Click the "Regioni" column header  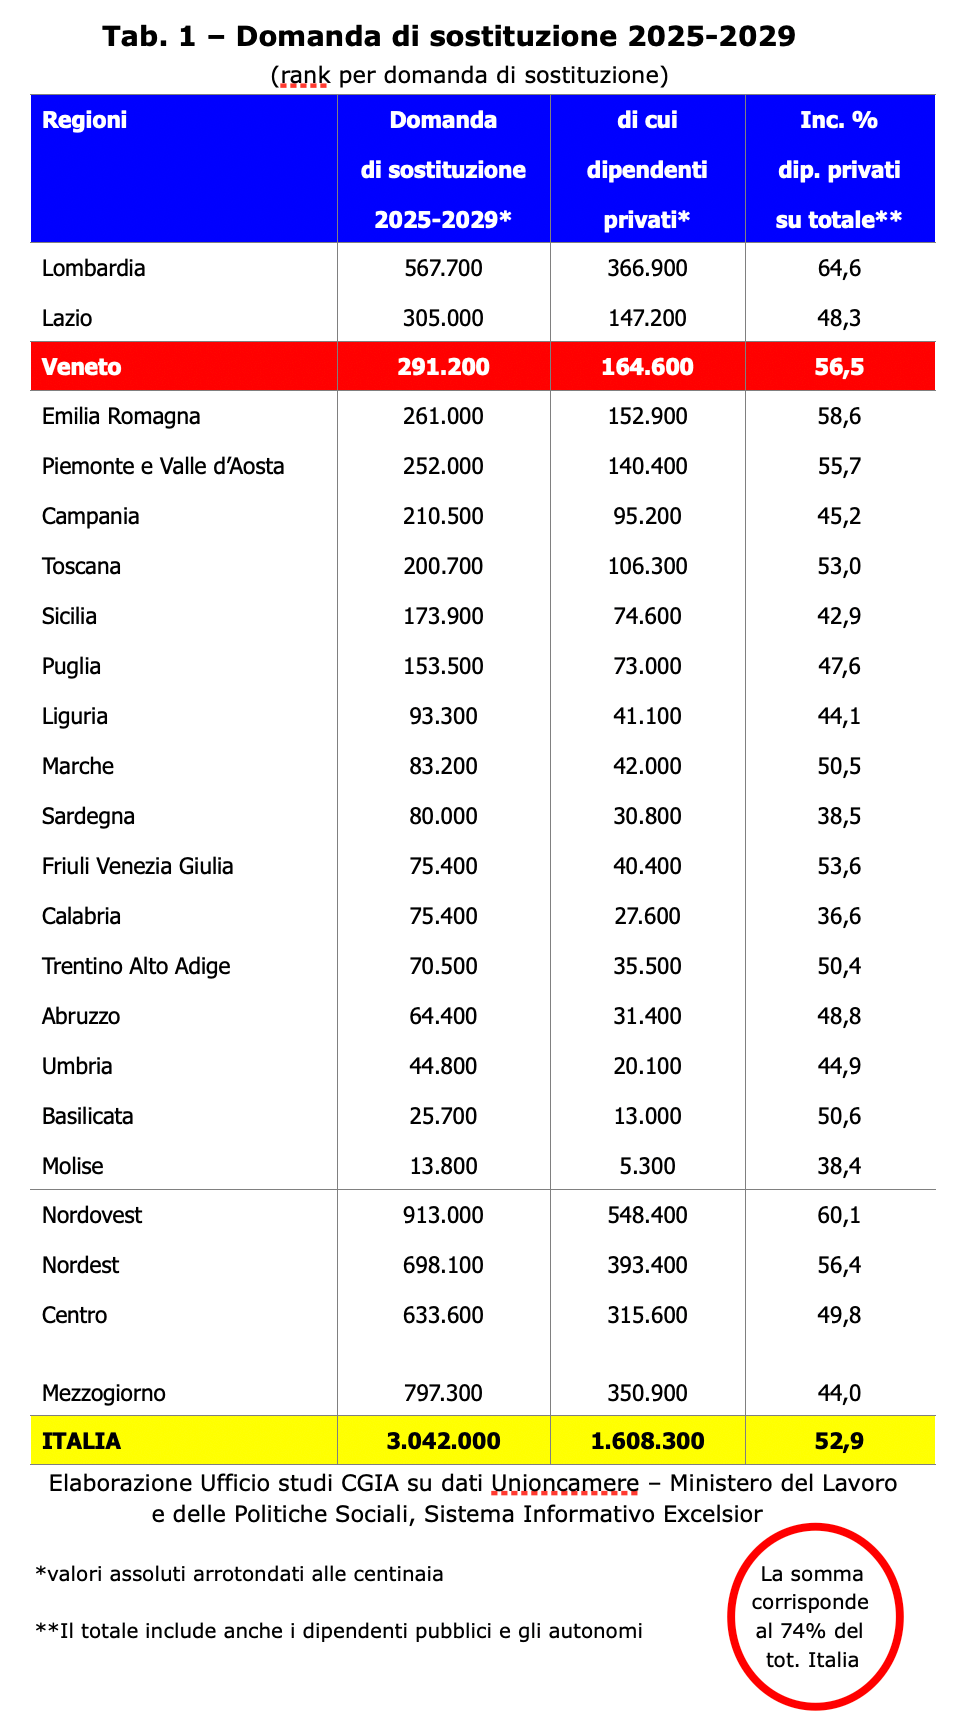click(85, 120)
